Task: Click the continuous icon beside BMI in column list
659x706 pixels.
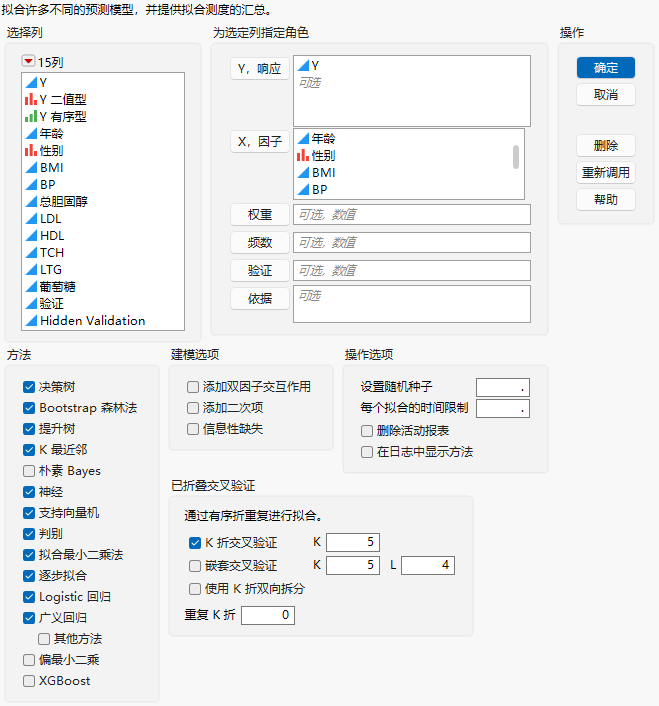Action: [31, 167]
